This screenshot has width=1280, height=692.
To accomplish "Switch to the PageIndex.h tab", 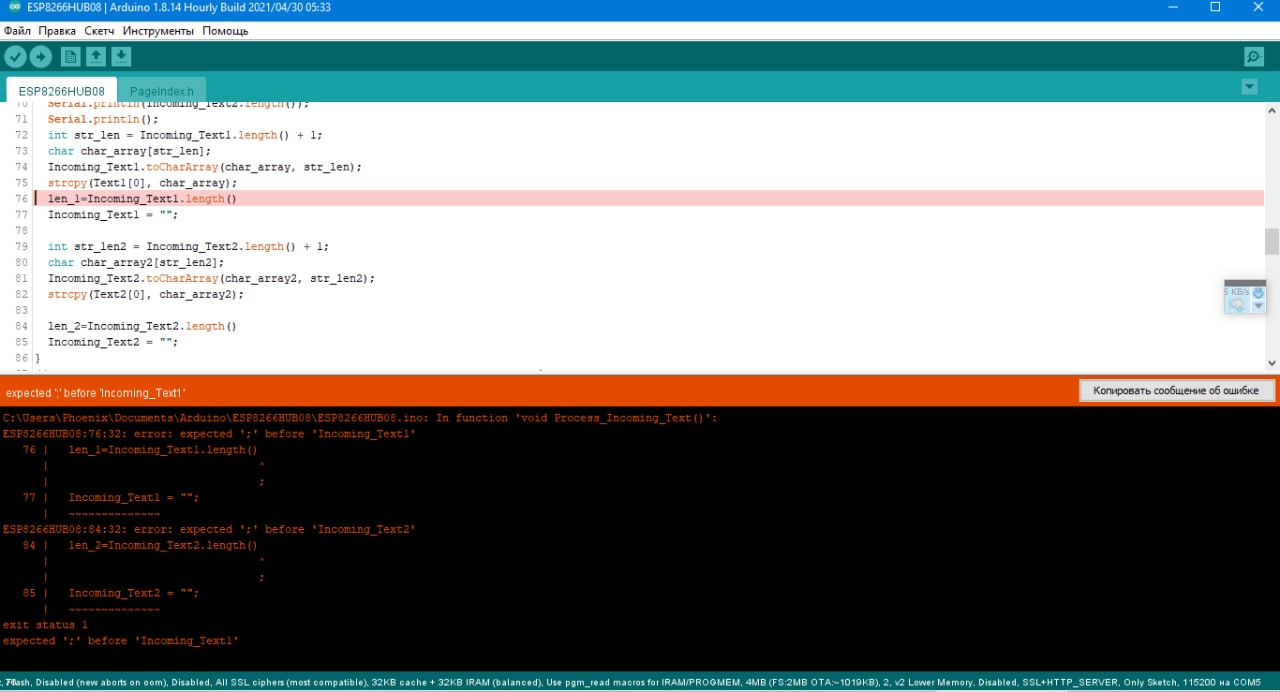I will (x=162, y=90).
